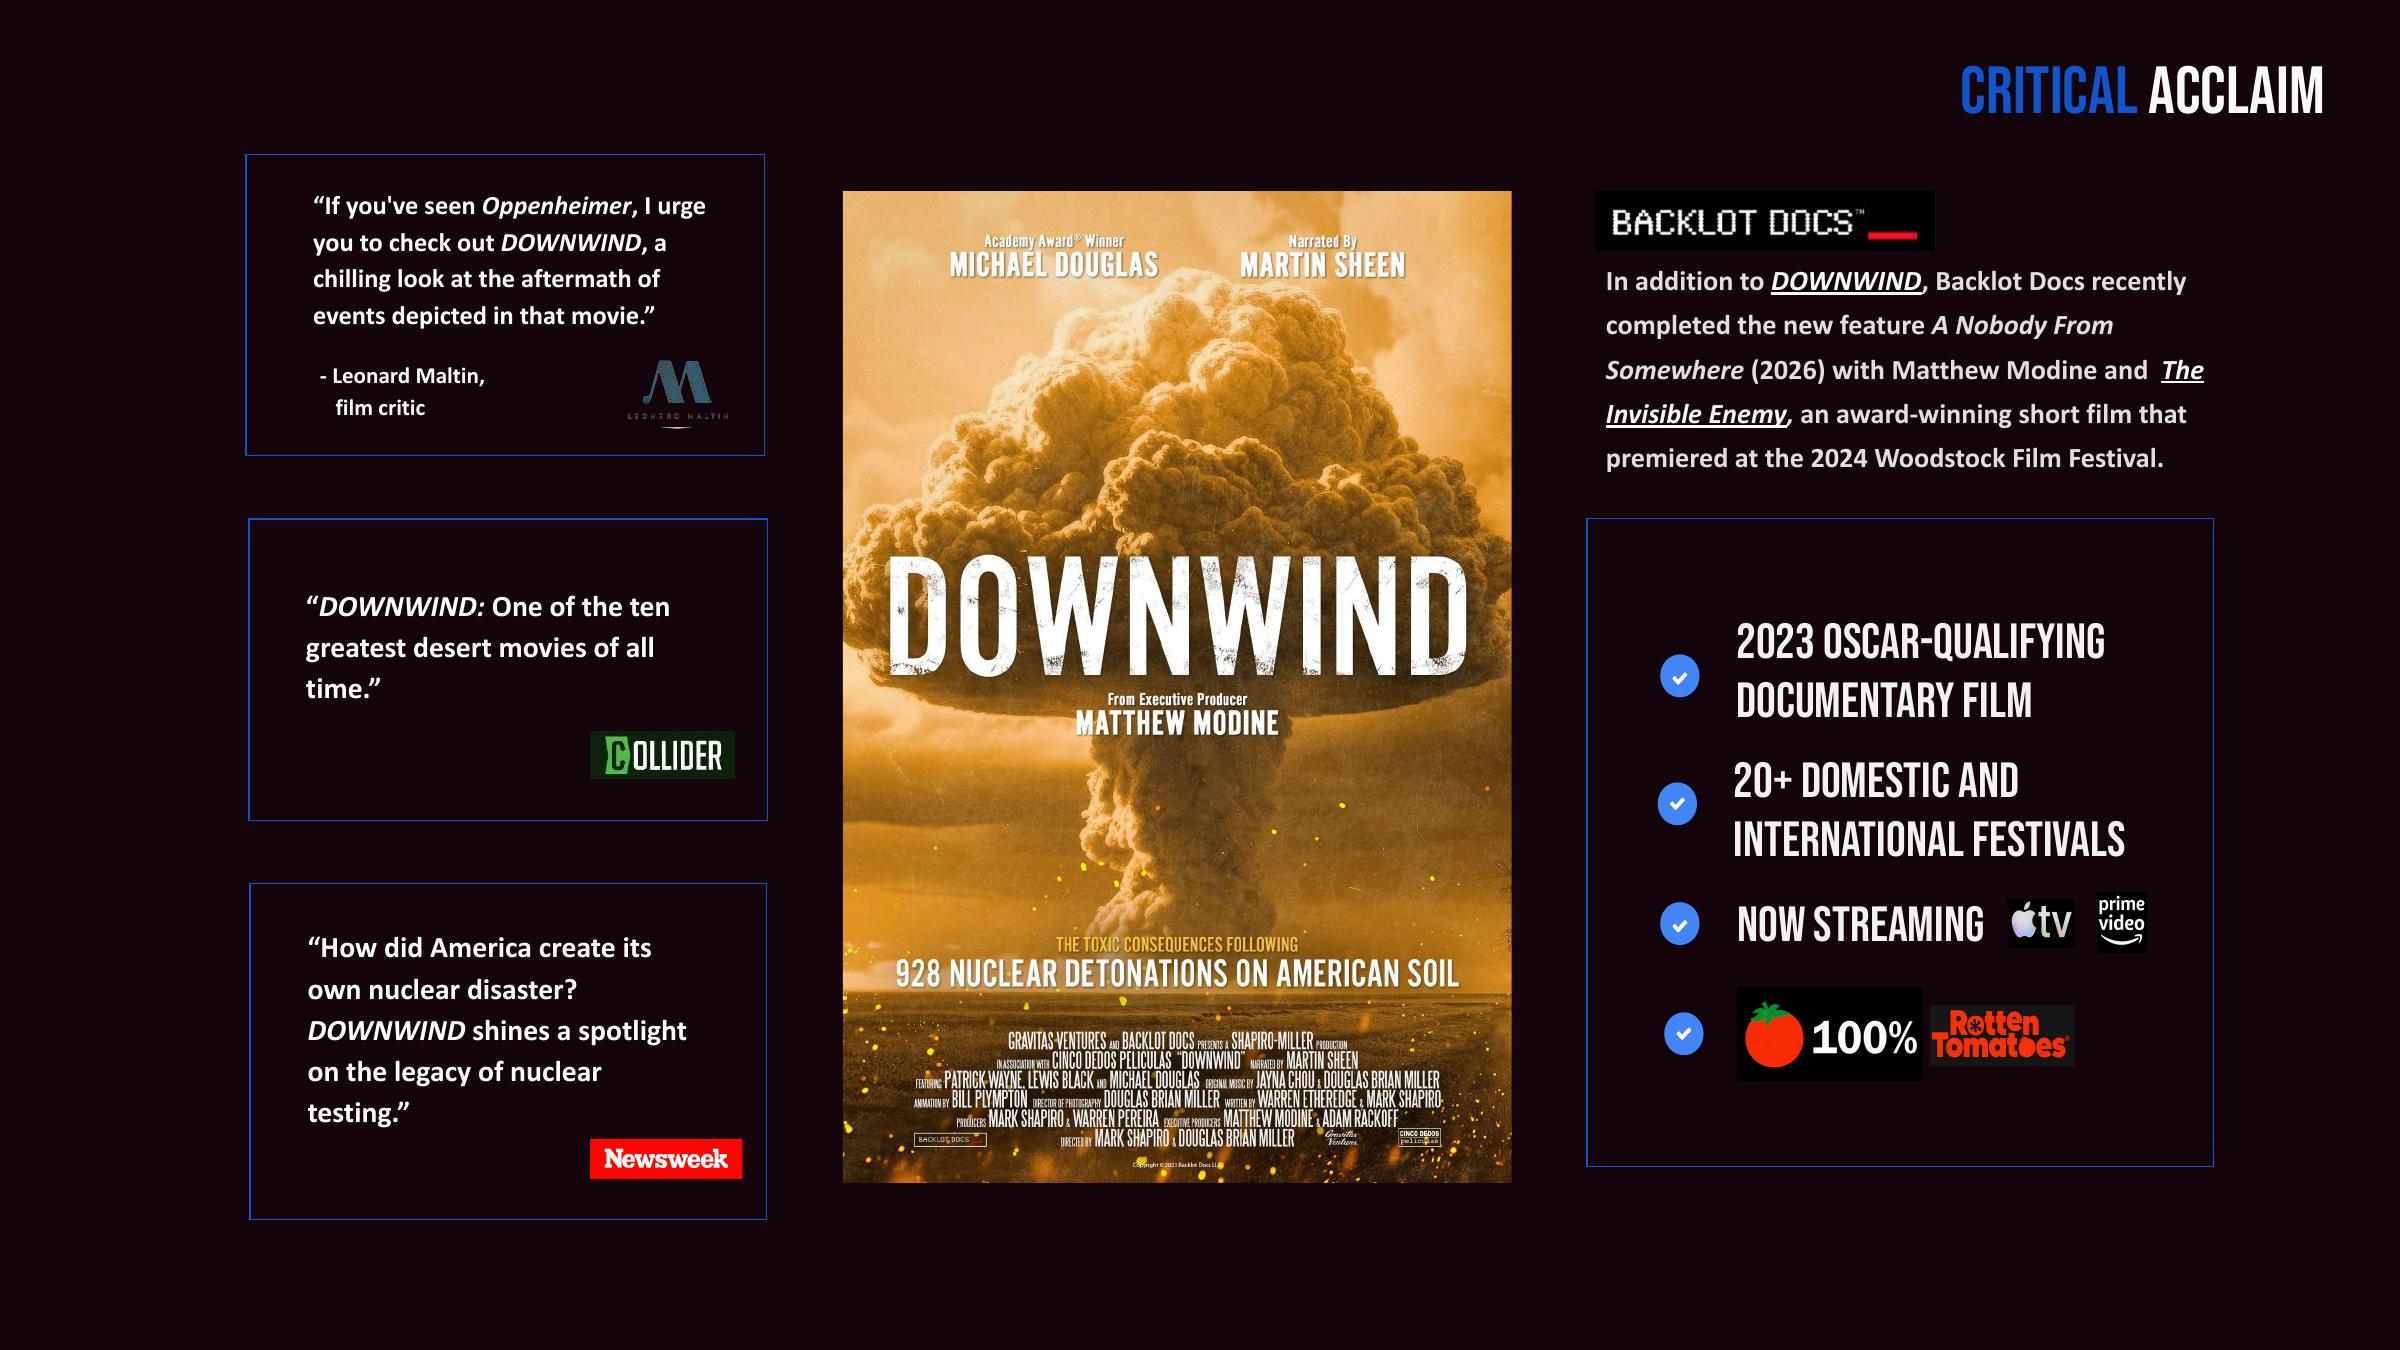
Task: Click the checkmark beside the Rotten Tomatoes score
Action: point(1684,1034)
